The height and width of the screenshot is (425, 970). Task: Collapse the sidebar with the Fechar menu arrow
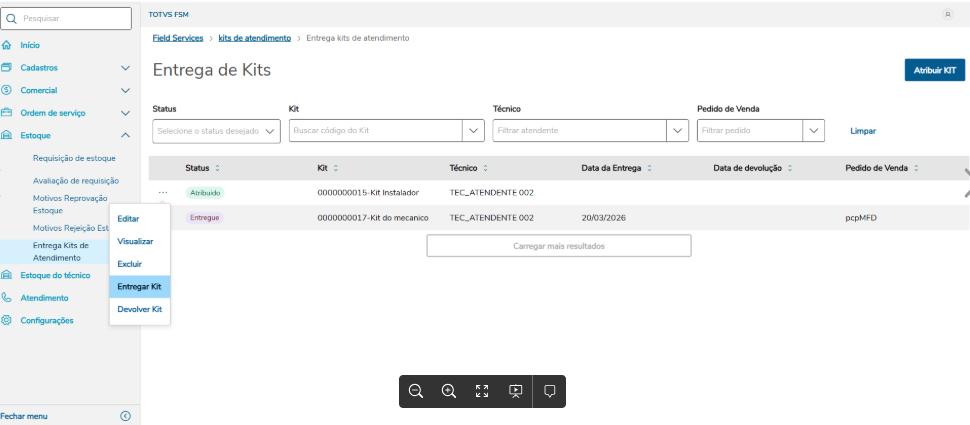pyautogui.click(x=125, y=416)
